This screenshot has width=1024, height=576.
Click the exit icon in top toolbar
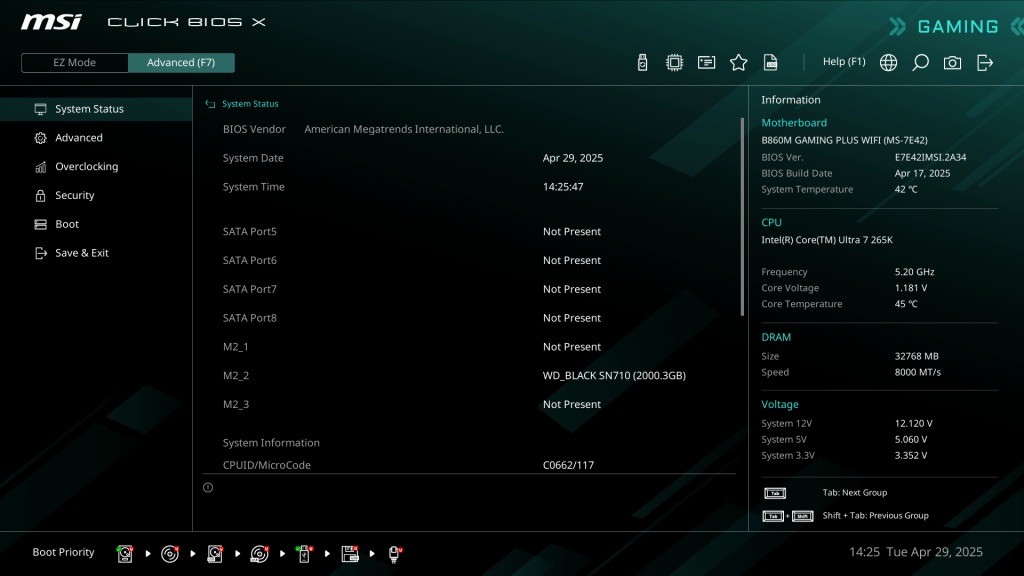click(x=985, y=62)
